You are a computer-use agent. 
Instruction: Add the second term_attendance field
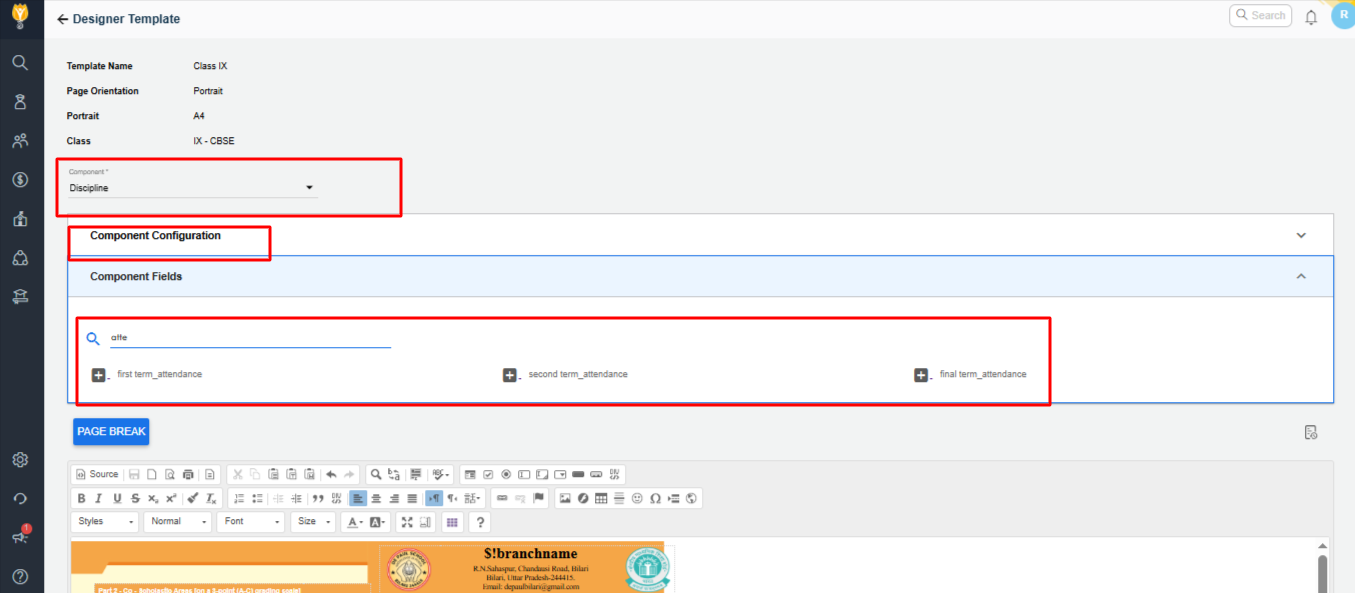pyautogui.click(x=510, y=375)
